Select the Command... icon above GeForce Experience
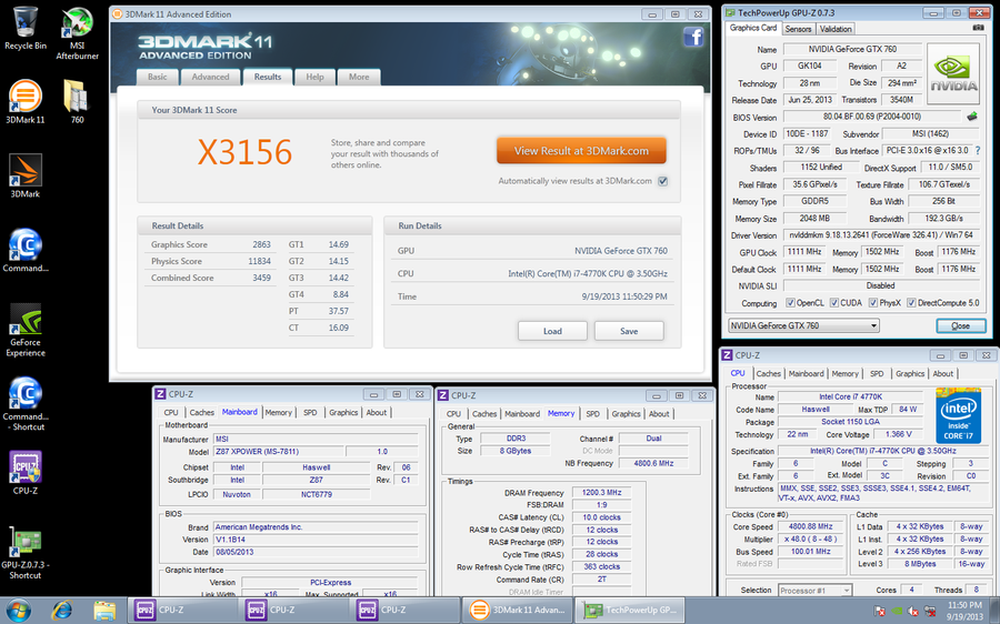This screenshot has width=1000, height=624. point(26,250)
